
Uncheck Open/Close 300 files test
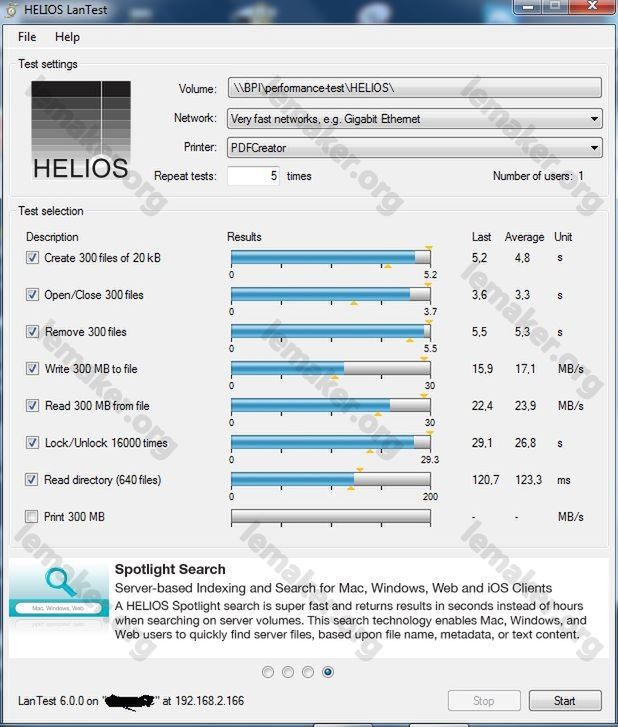click(32, 294)
